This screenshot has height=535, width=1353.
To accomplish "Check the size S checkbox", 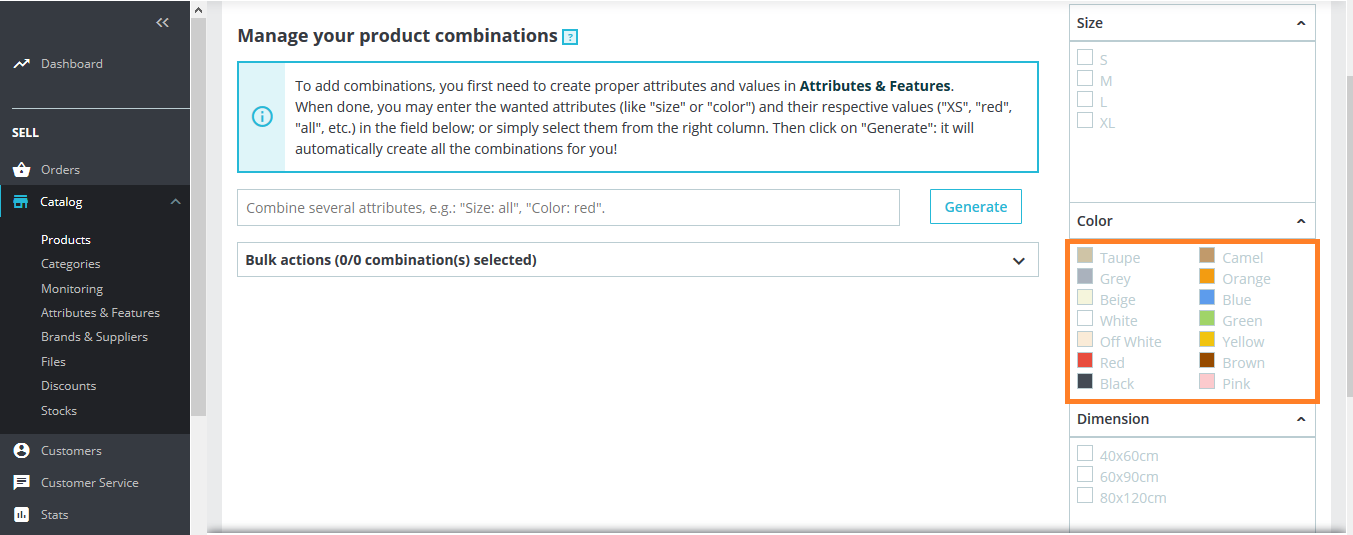I will click(x=1085, y=58).
